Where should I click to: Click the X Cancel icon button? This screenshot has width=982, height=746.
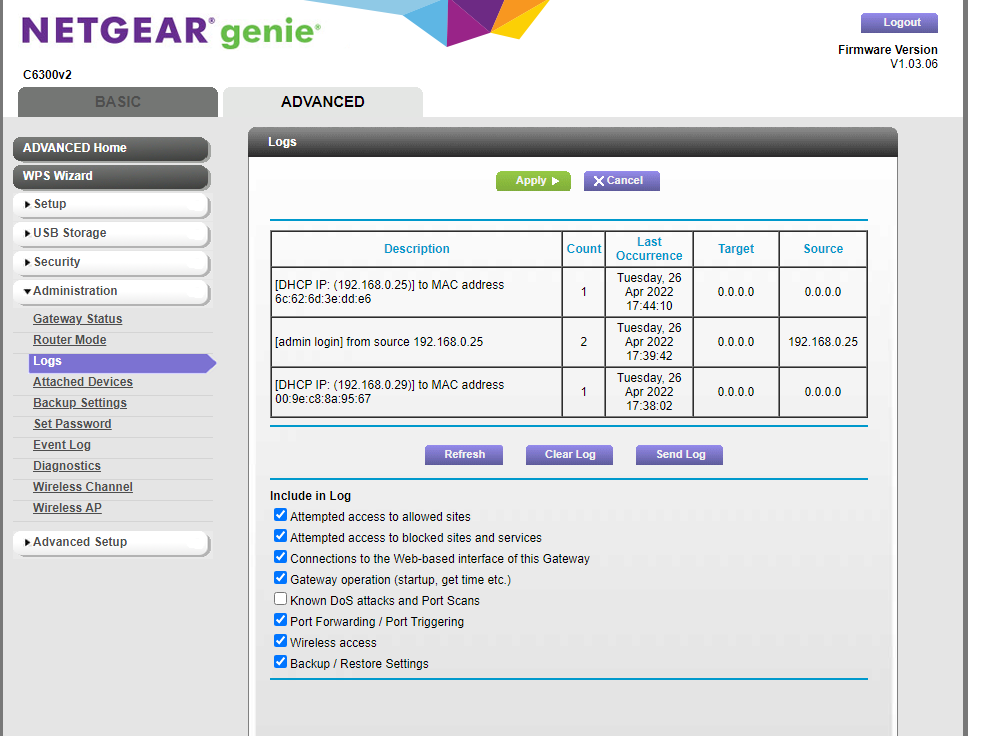(621, 181)
